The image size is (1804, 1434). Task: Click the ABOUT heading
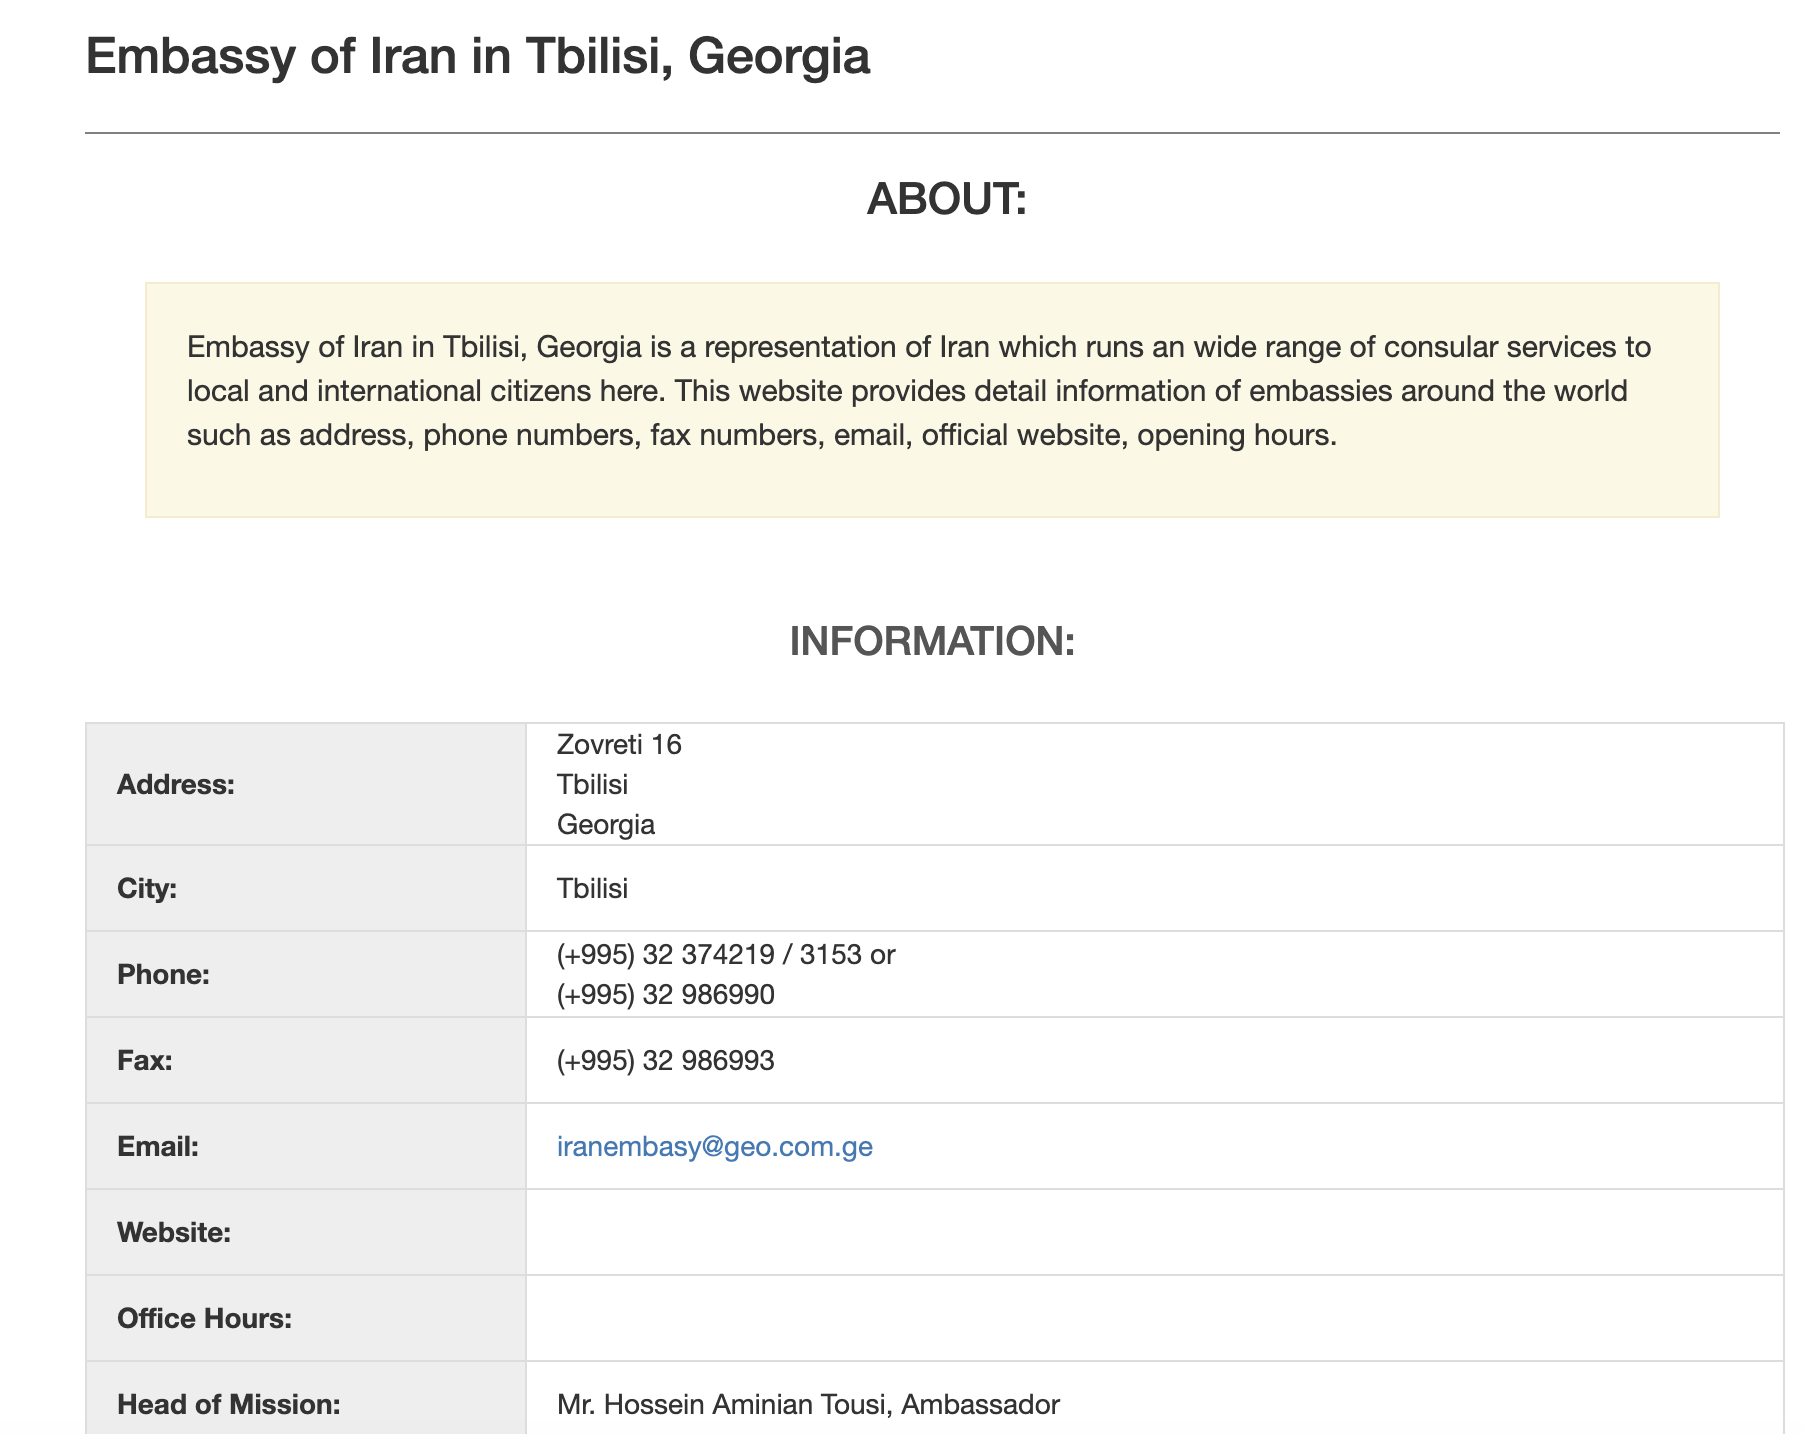click(946, 199)
